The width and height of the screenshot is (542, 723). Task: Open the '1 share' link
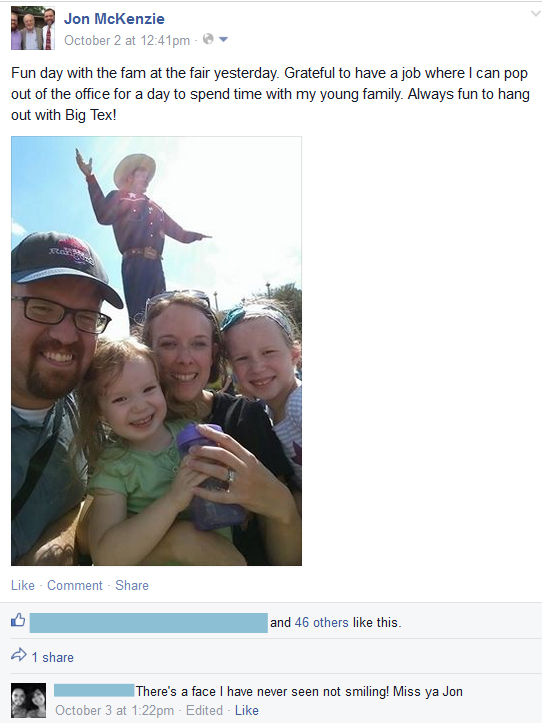pos(53,657)
